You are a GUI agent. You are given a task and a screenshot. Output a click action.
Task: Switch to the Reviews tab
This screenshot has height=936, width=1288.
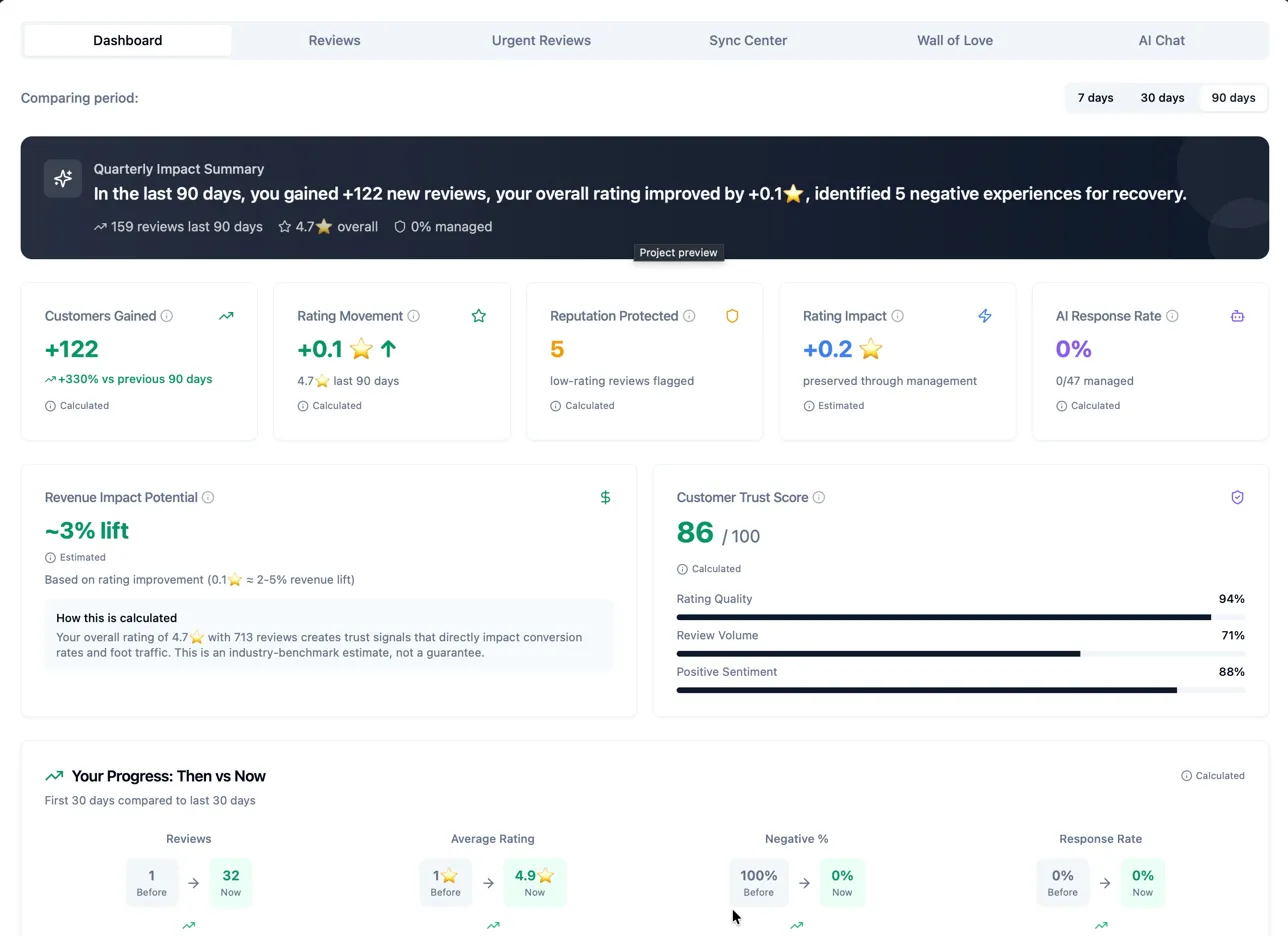[334, 40]
